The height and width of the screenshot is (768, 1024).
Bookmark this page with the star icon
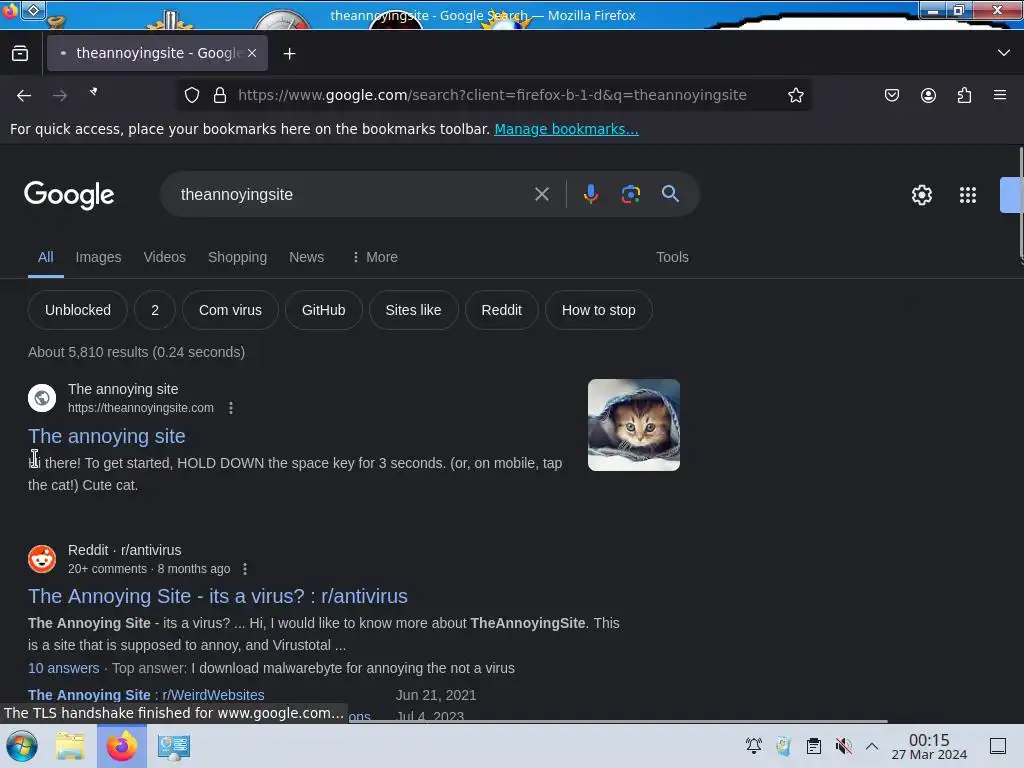coord(795,95)
